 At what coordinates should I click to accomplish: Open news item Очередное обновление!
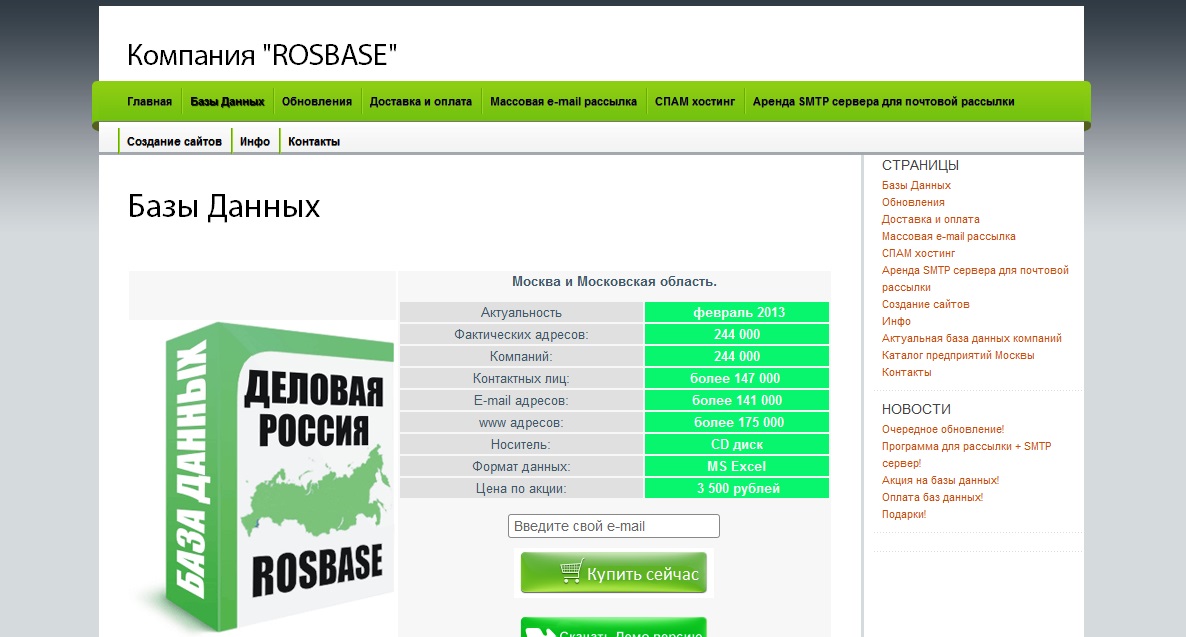tap(942, 429)
